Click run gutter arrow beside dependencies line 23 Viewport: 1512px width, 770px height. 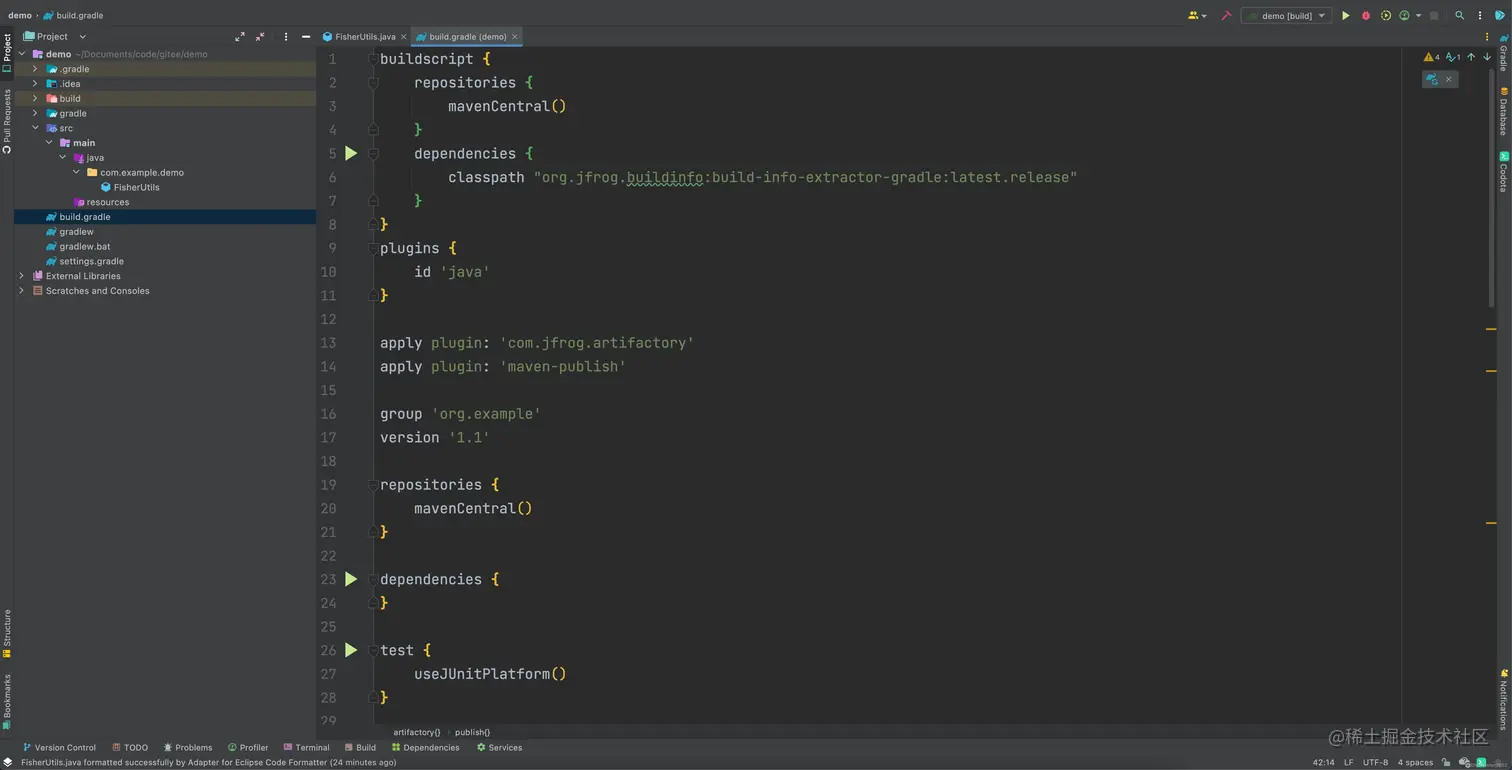coord(351,579)
